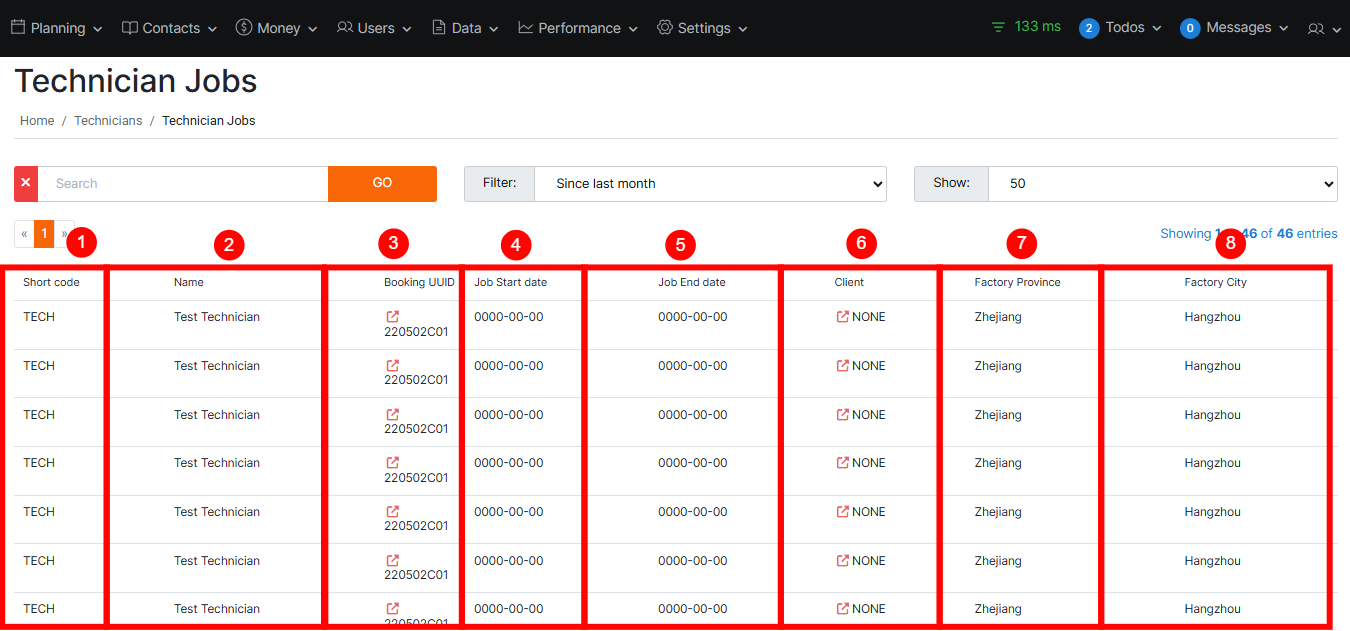Click the client link icon in third row
Image resolution: width=1350 pixels, height=631 pixels.
[843, 415]
